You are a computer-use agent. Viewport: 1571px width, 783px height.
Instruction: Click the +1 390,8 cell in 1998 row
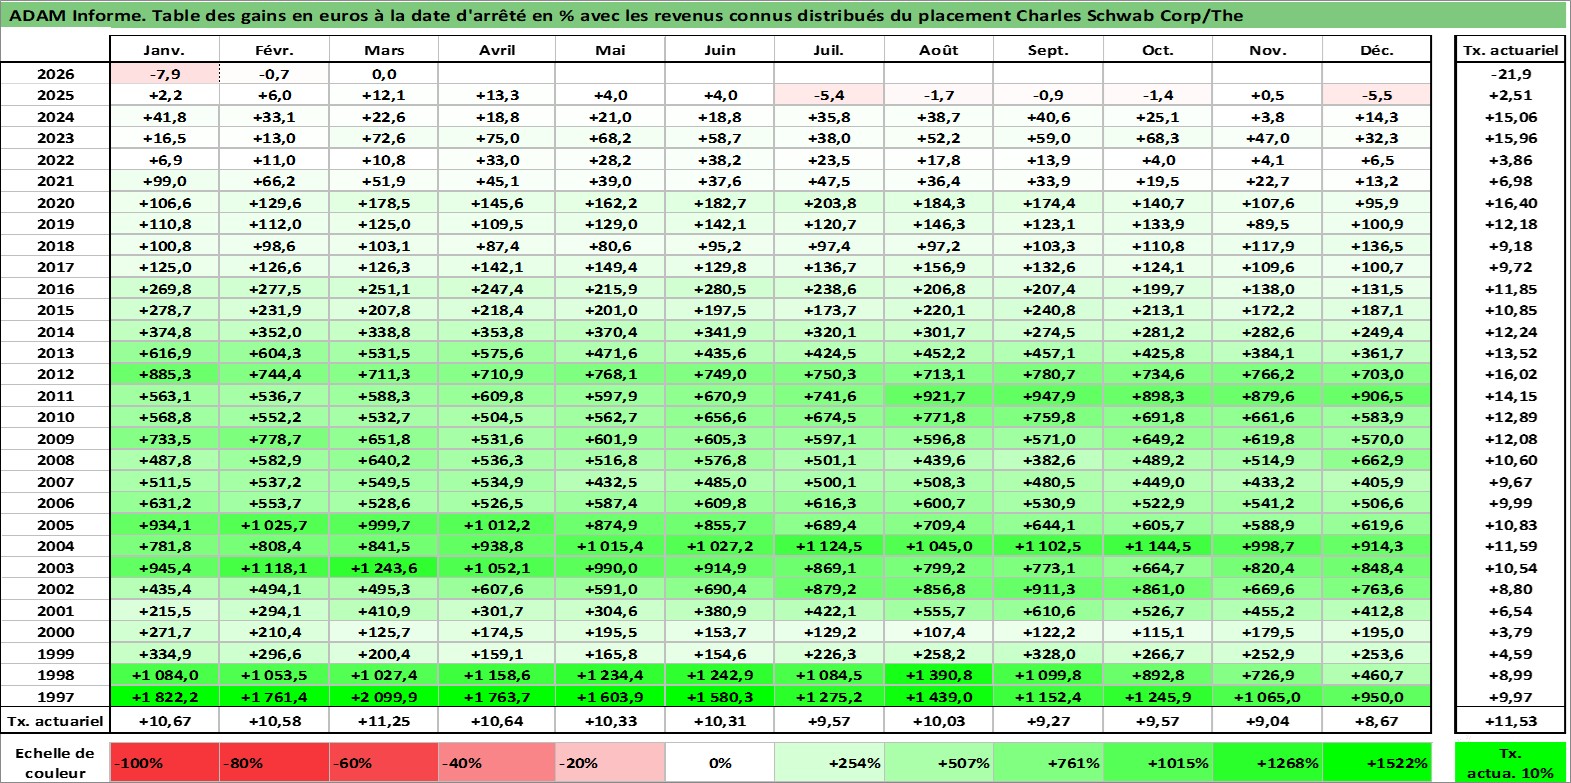pos(939,675)
